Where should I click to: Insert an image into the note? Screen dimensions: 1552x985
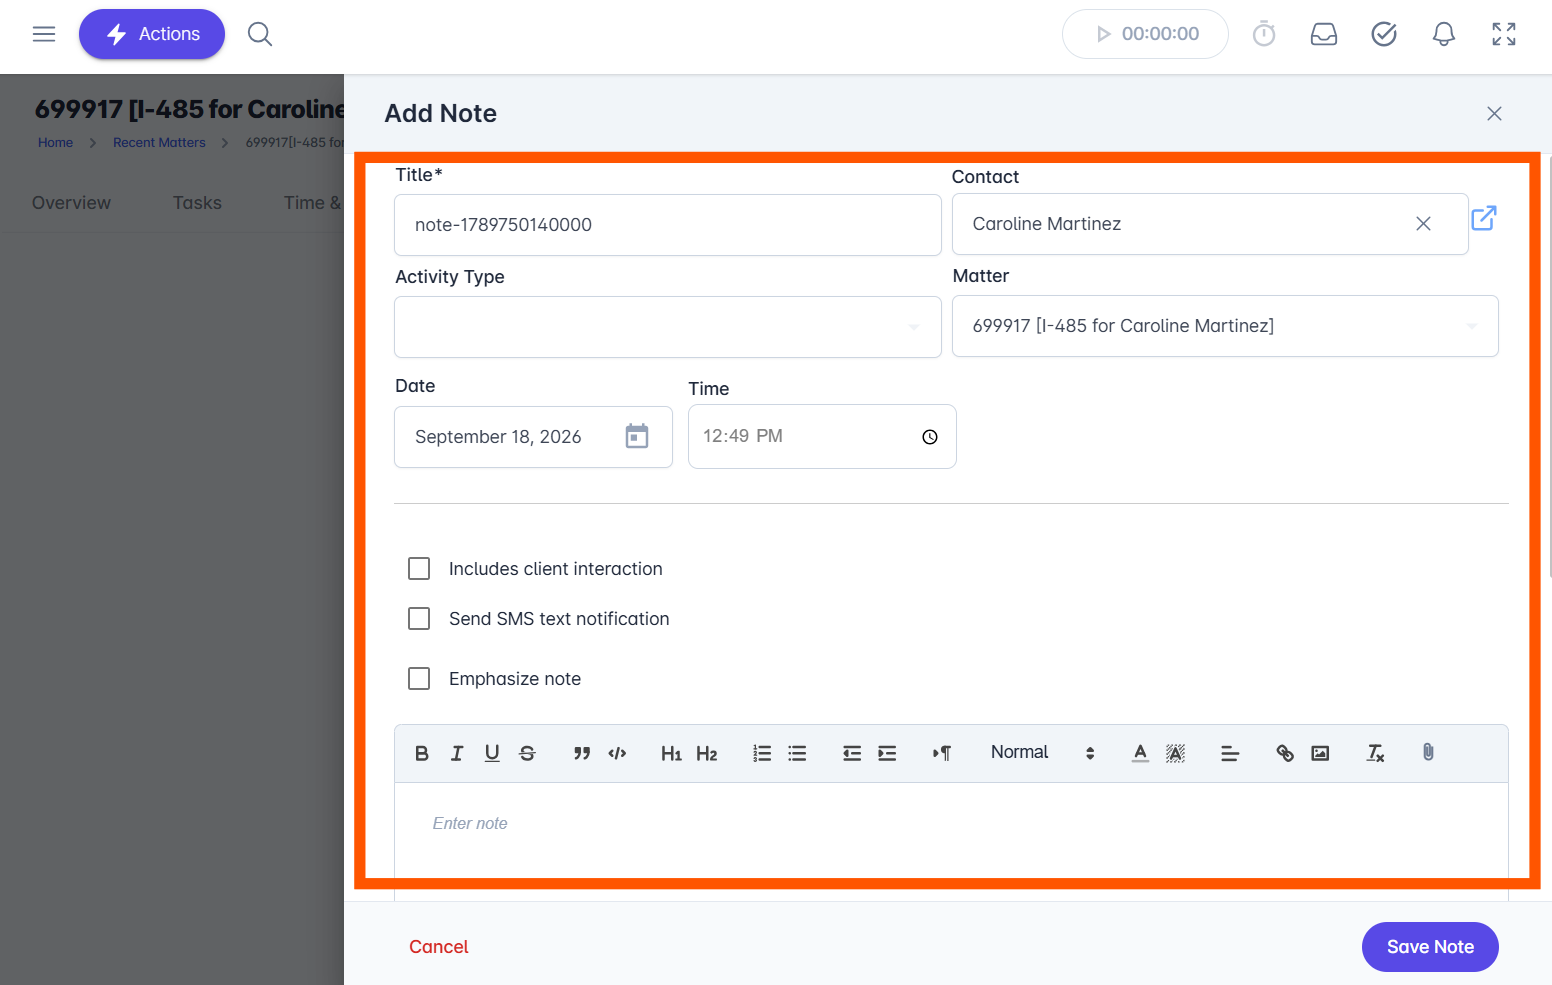tap(1320, 753)
